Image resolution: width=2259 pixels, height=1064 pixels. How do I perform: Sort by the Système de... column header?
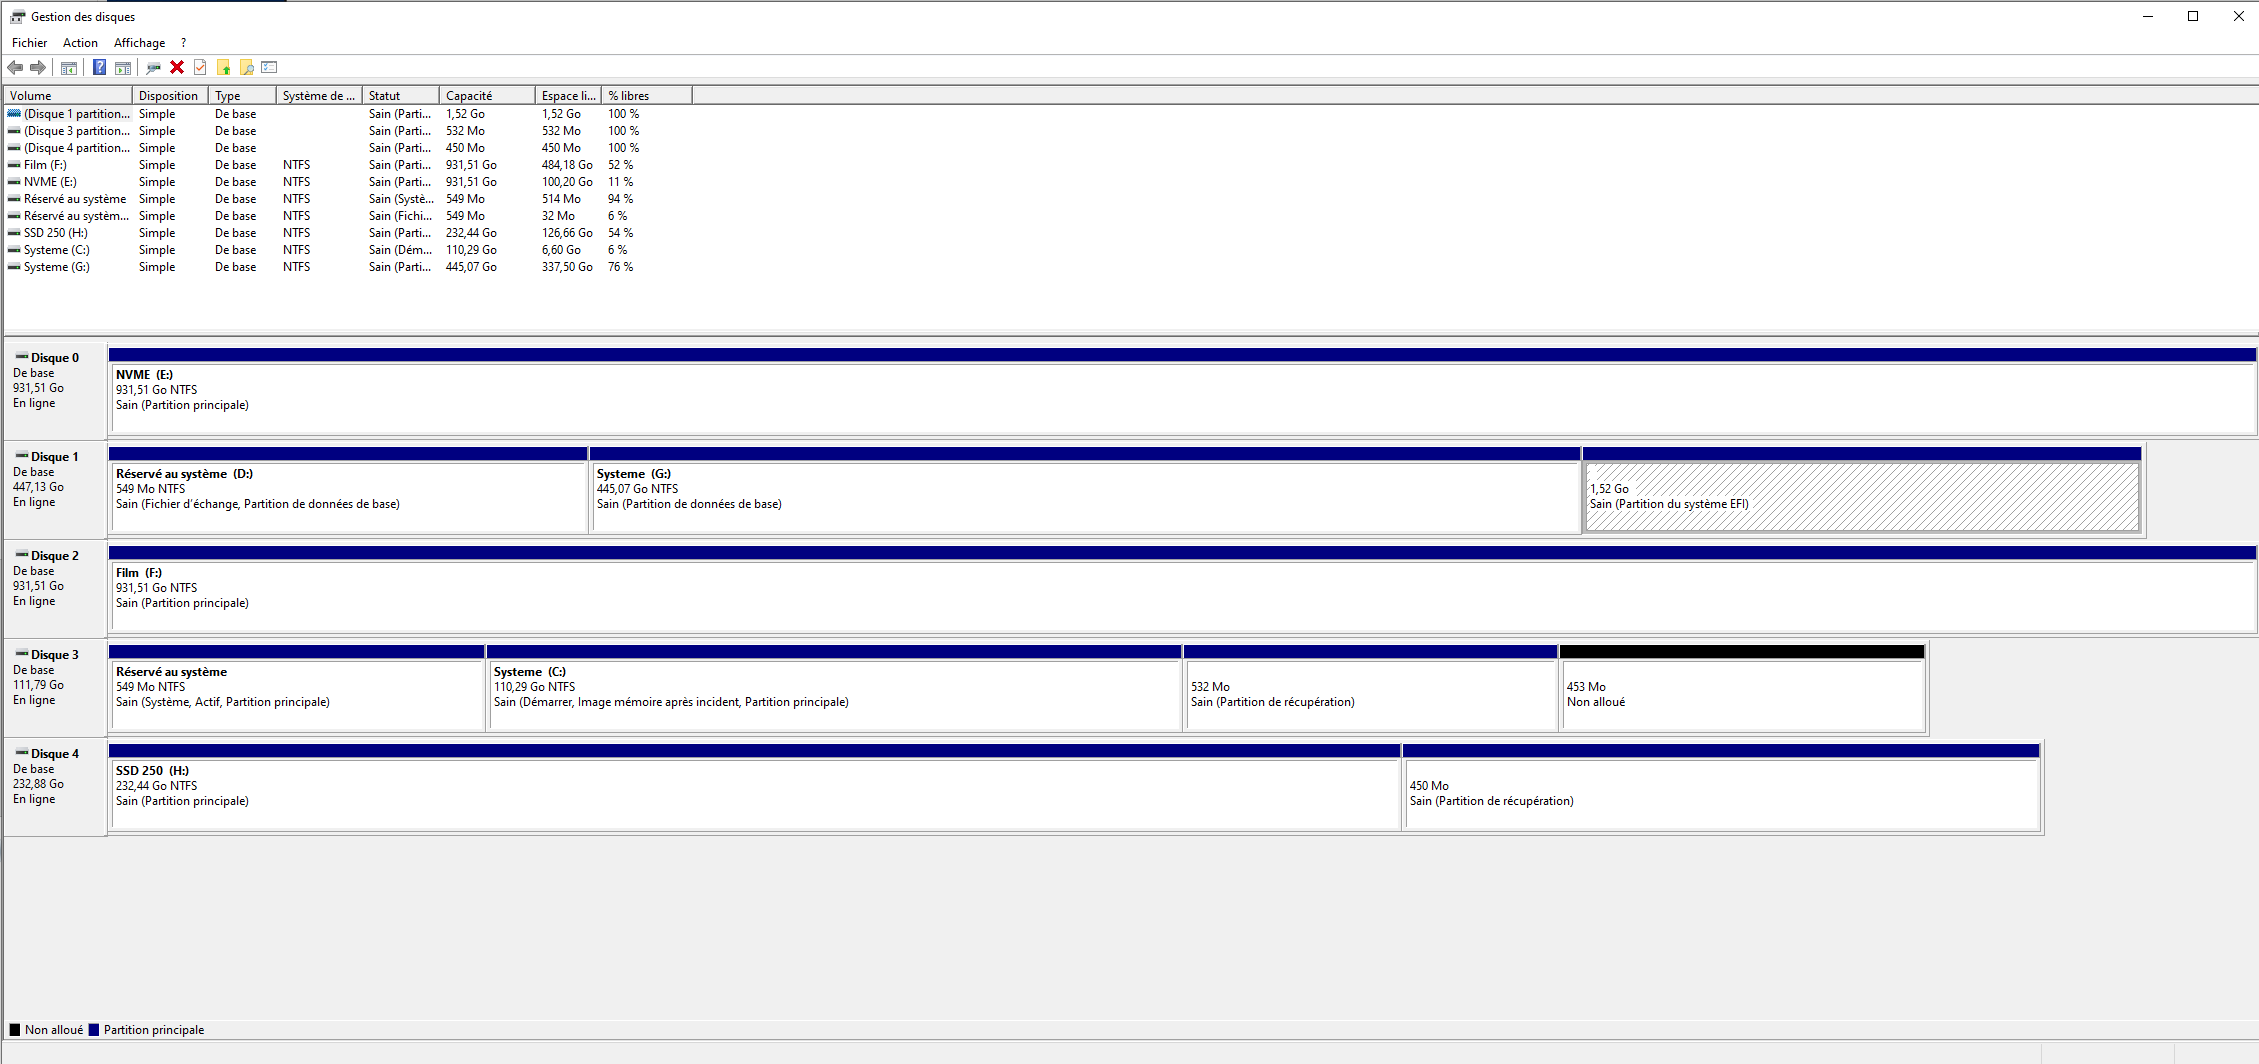pyautogui.click(x=319, y=96)
